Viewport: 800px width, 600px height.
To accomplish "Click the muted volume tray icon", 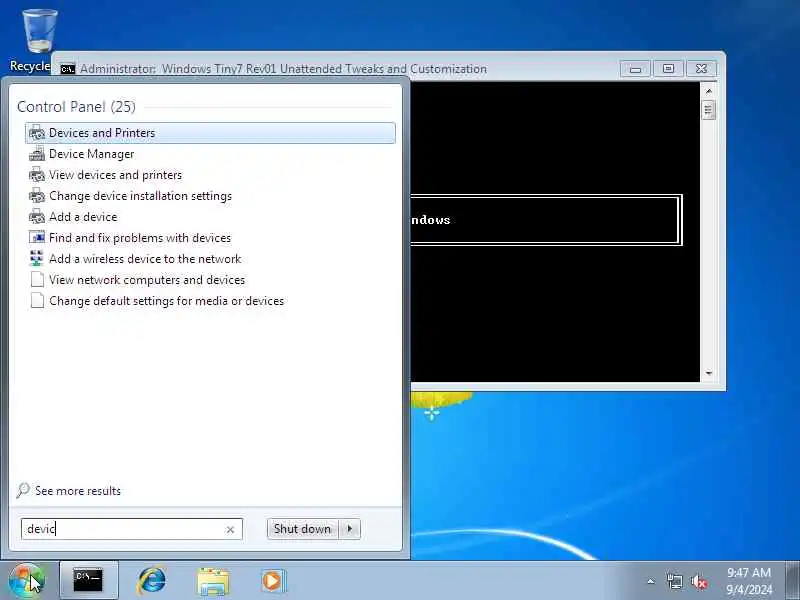I will (x=699, y=581).
